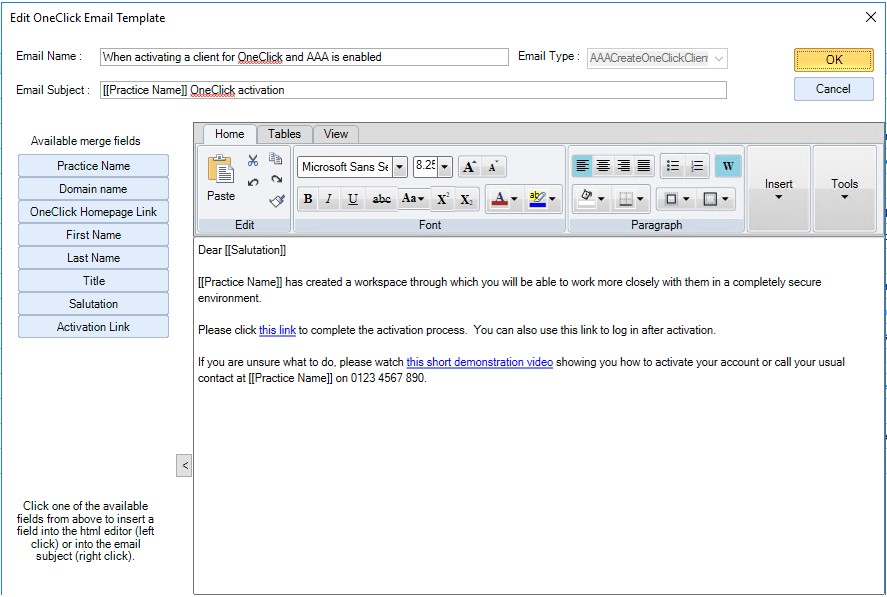Toggle italic formatting
This screenshot has width=887, height=597.
tap(329, 199)
